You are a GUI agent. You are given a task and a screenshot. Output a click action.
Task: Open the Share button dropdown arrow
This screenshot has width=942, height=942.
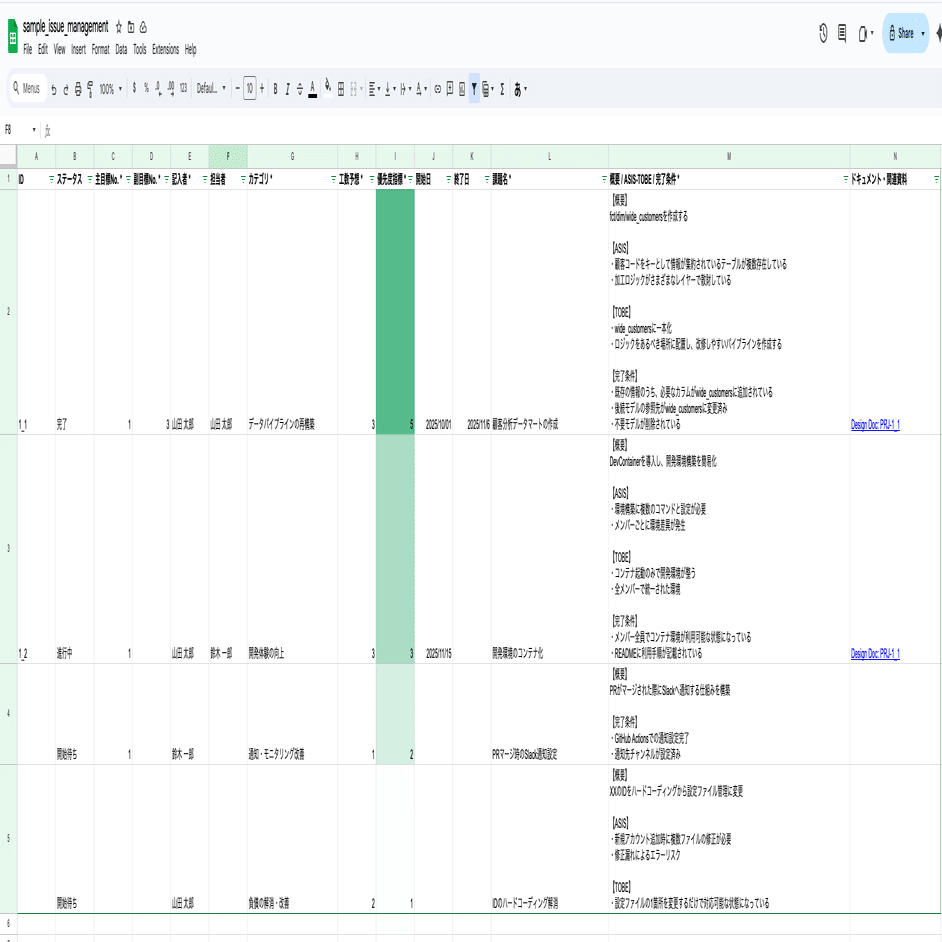[924, 33]
